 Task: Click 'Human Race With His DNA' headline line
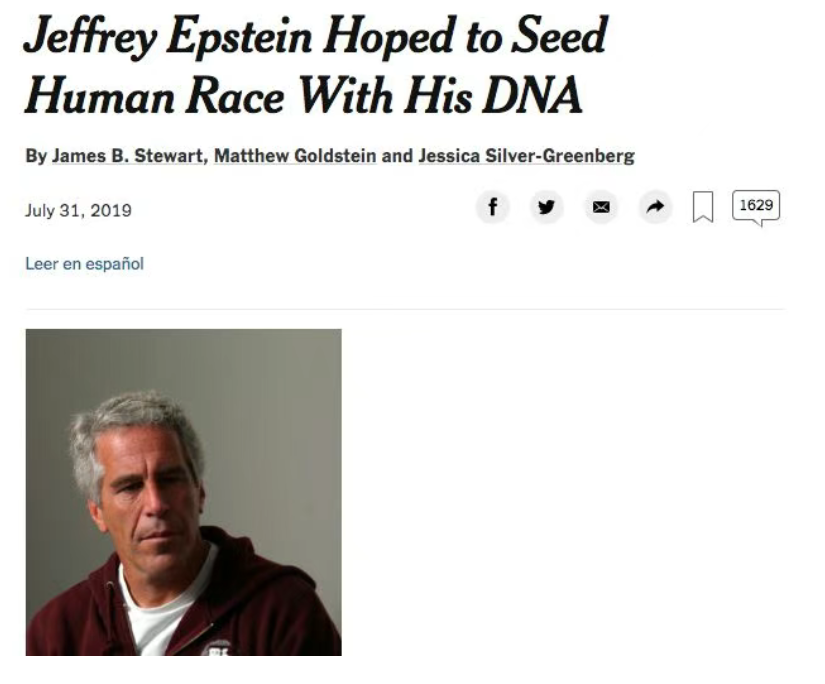[303, 96]
